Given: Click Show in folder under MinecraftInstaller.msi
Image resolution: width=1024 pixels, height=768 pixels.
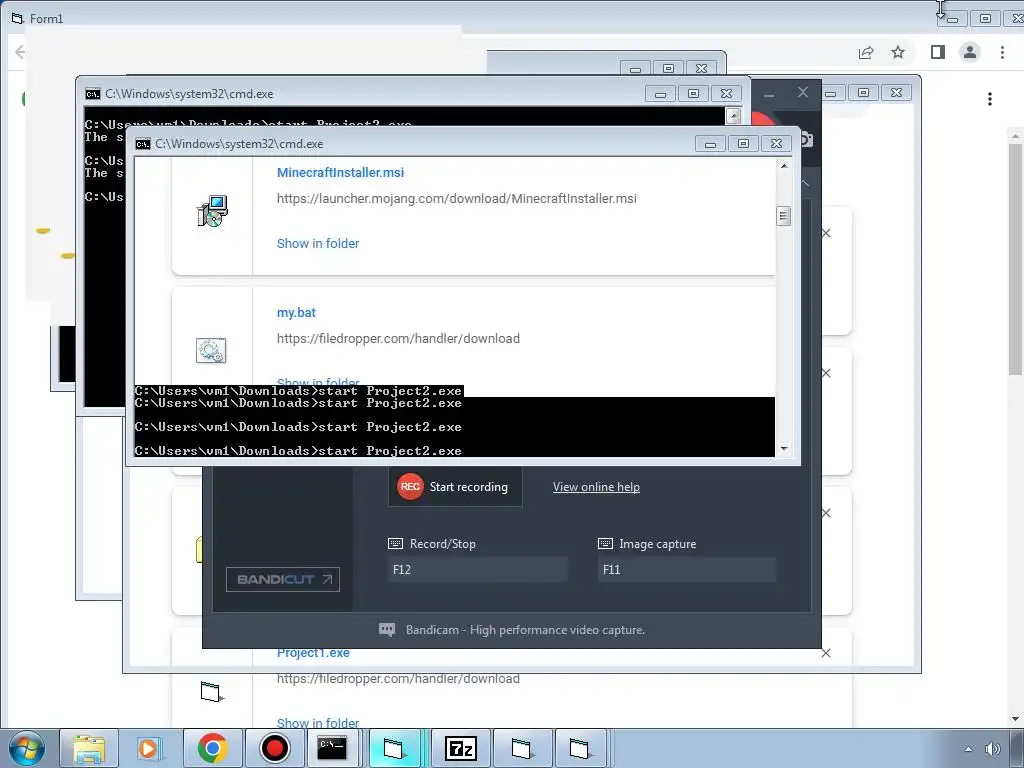Looking at the screenshot, I should pyautogui.click(x=318, y=244).
